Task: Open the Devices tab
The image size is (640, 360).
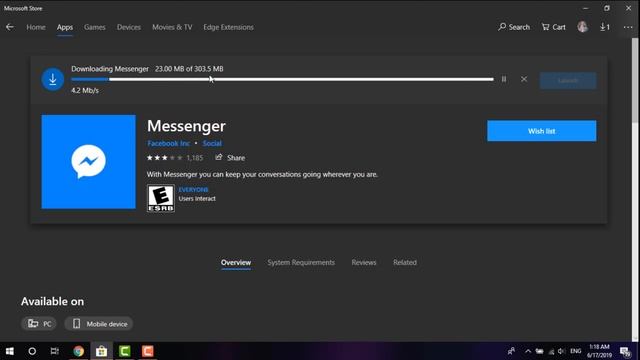Action: pos(129,27)
